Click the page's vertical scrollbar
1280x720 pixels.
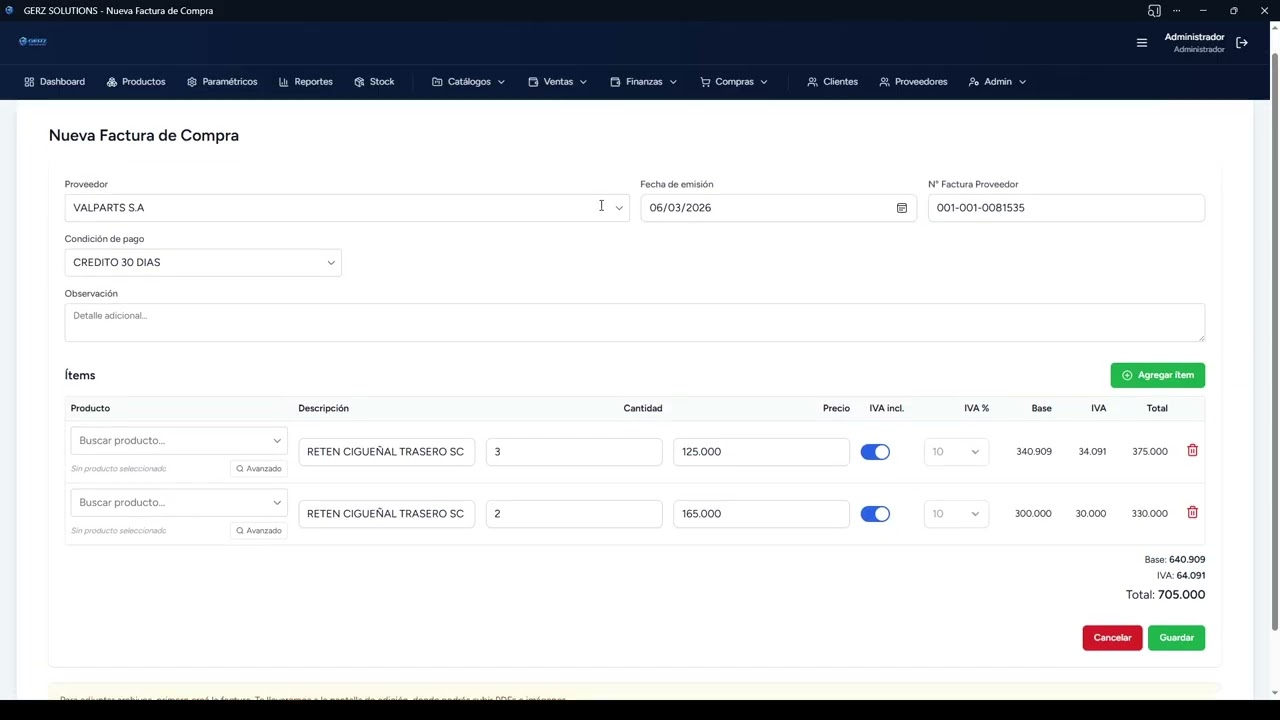pos(1274,340)
